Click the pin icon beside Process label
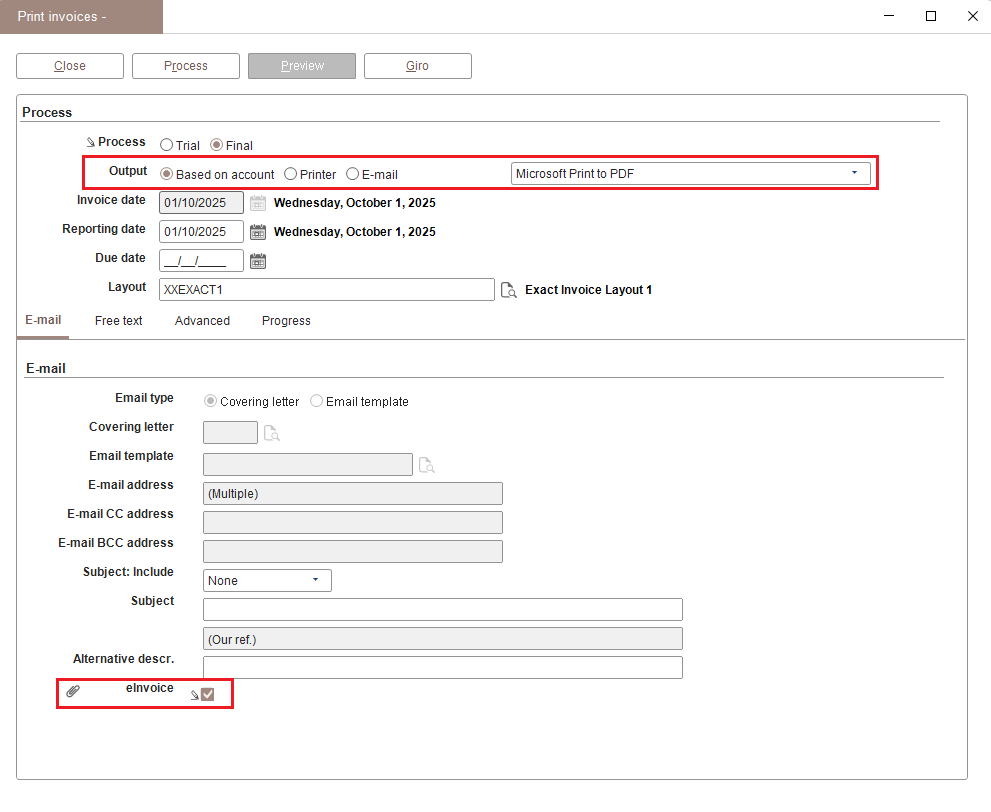991x812 pixels. pyautogui.click(x=90, y=143)
